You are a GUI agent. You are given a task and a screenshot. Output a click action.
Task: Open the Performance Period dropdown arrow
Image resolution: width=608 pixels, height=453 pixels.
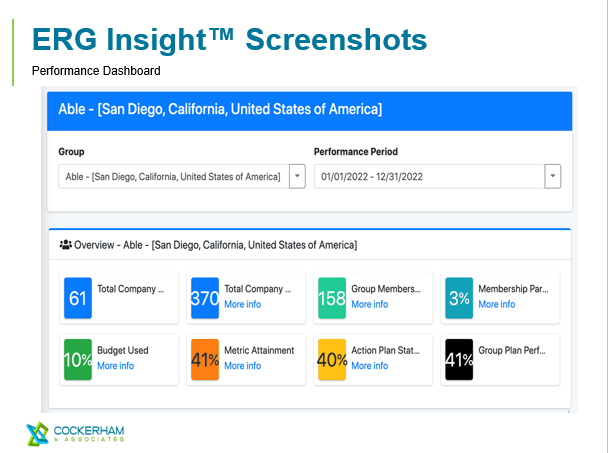coord(553,176)
